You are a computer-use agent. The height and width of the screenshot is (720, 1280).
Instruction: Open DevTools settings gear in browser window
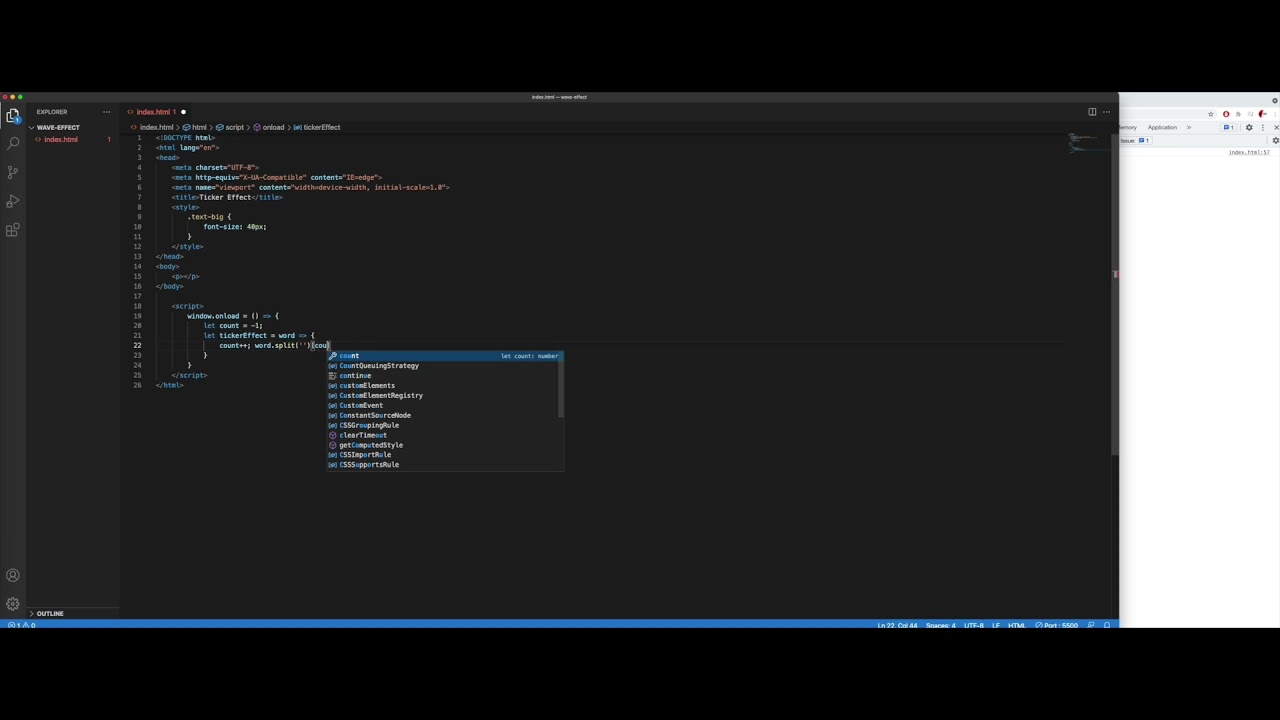click(1249, 128)
